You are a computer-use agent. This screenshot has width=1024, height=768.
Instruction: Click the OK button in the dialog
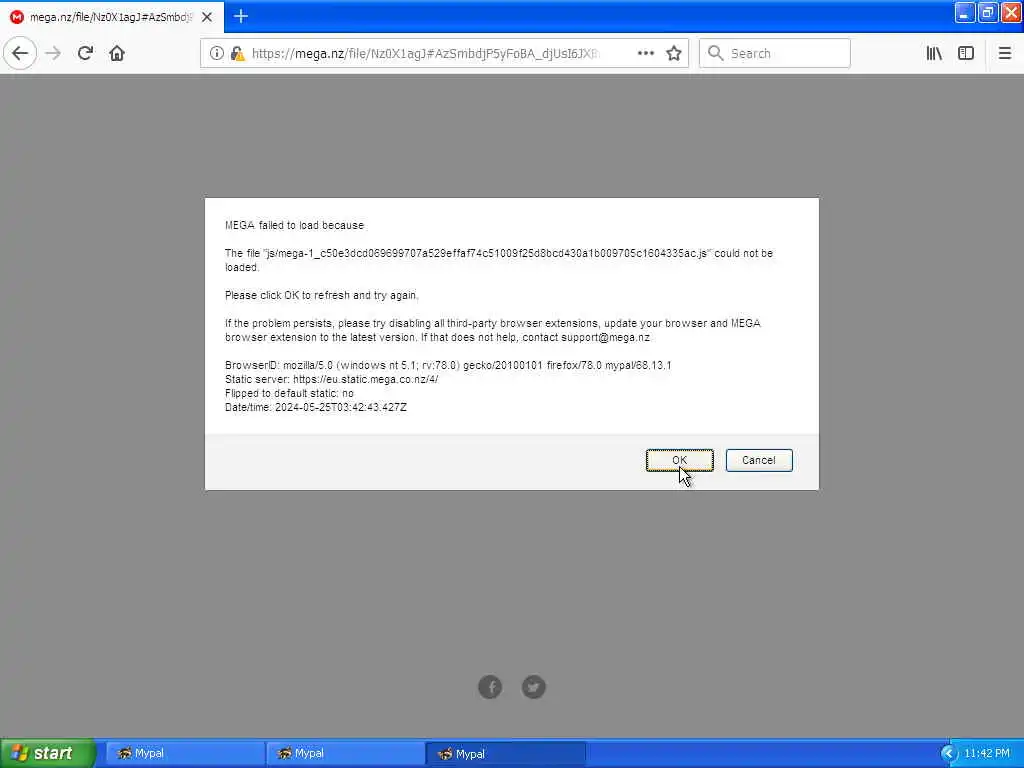click(679, 460)
